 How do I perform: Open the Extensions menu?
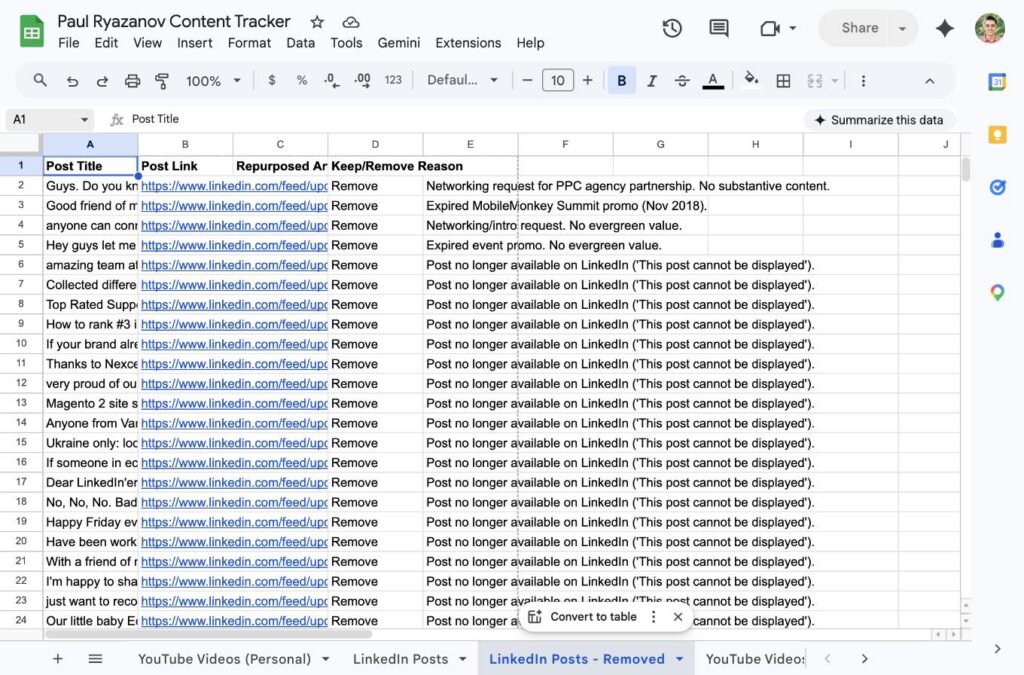point(467,43)
